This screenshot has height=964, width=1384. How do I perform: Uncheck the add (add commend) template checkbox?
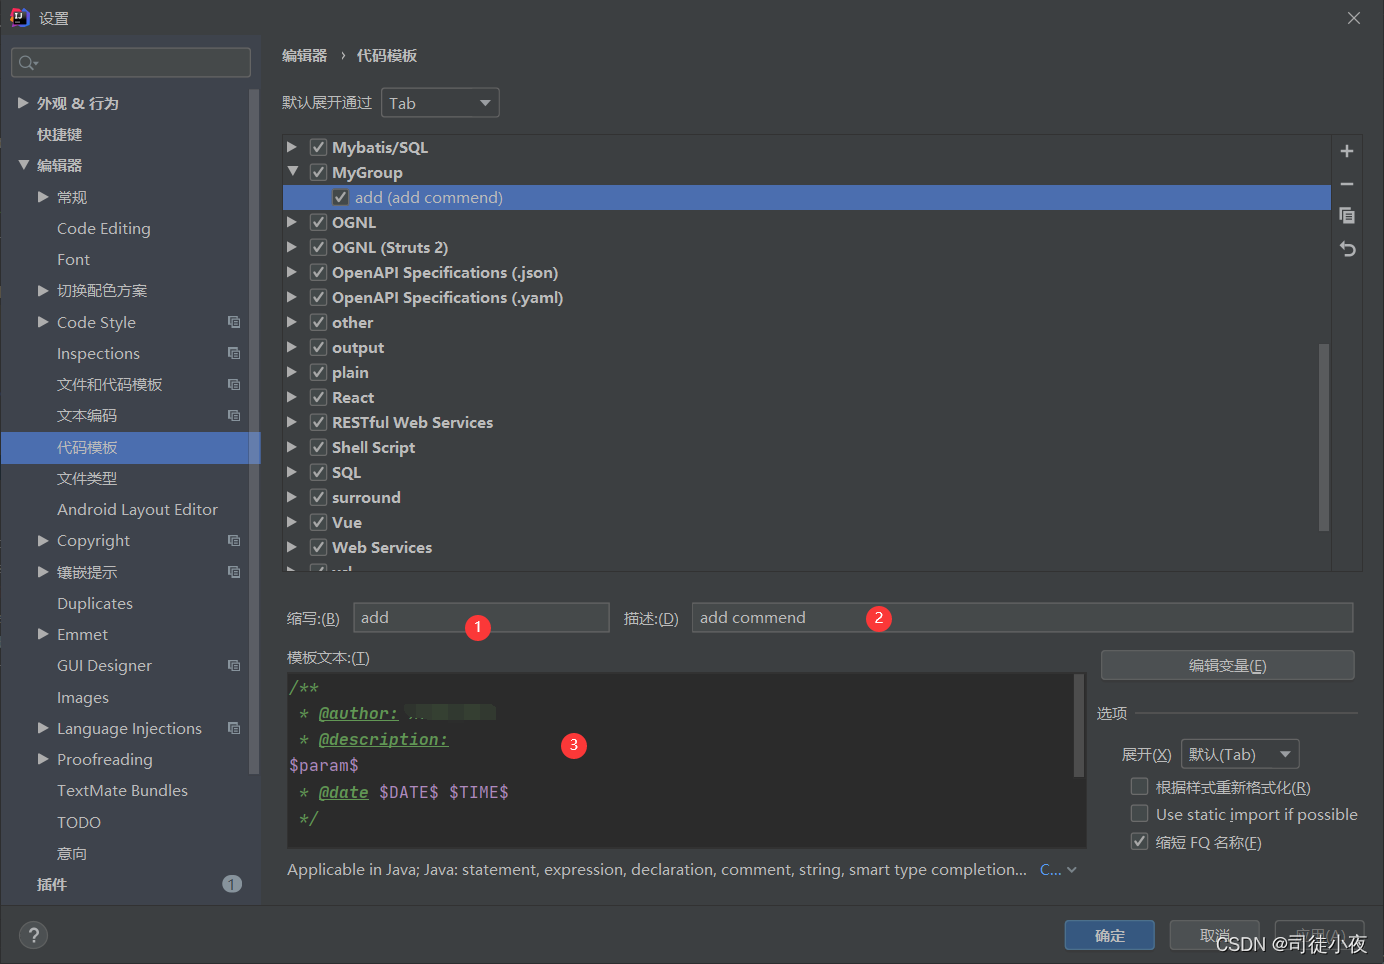(x=341, y=197)
